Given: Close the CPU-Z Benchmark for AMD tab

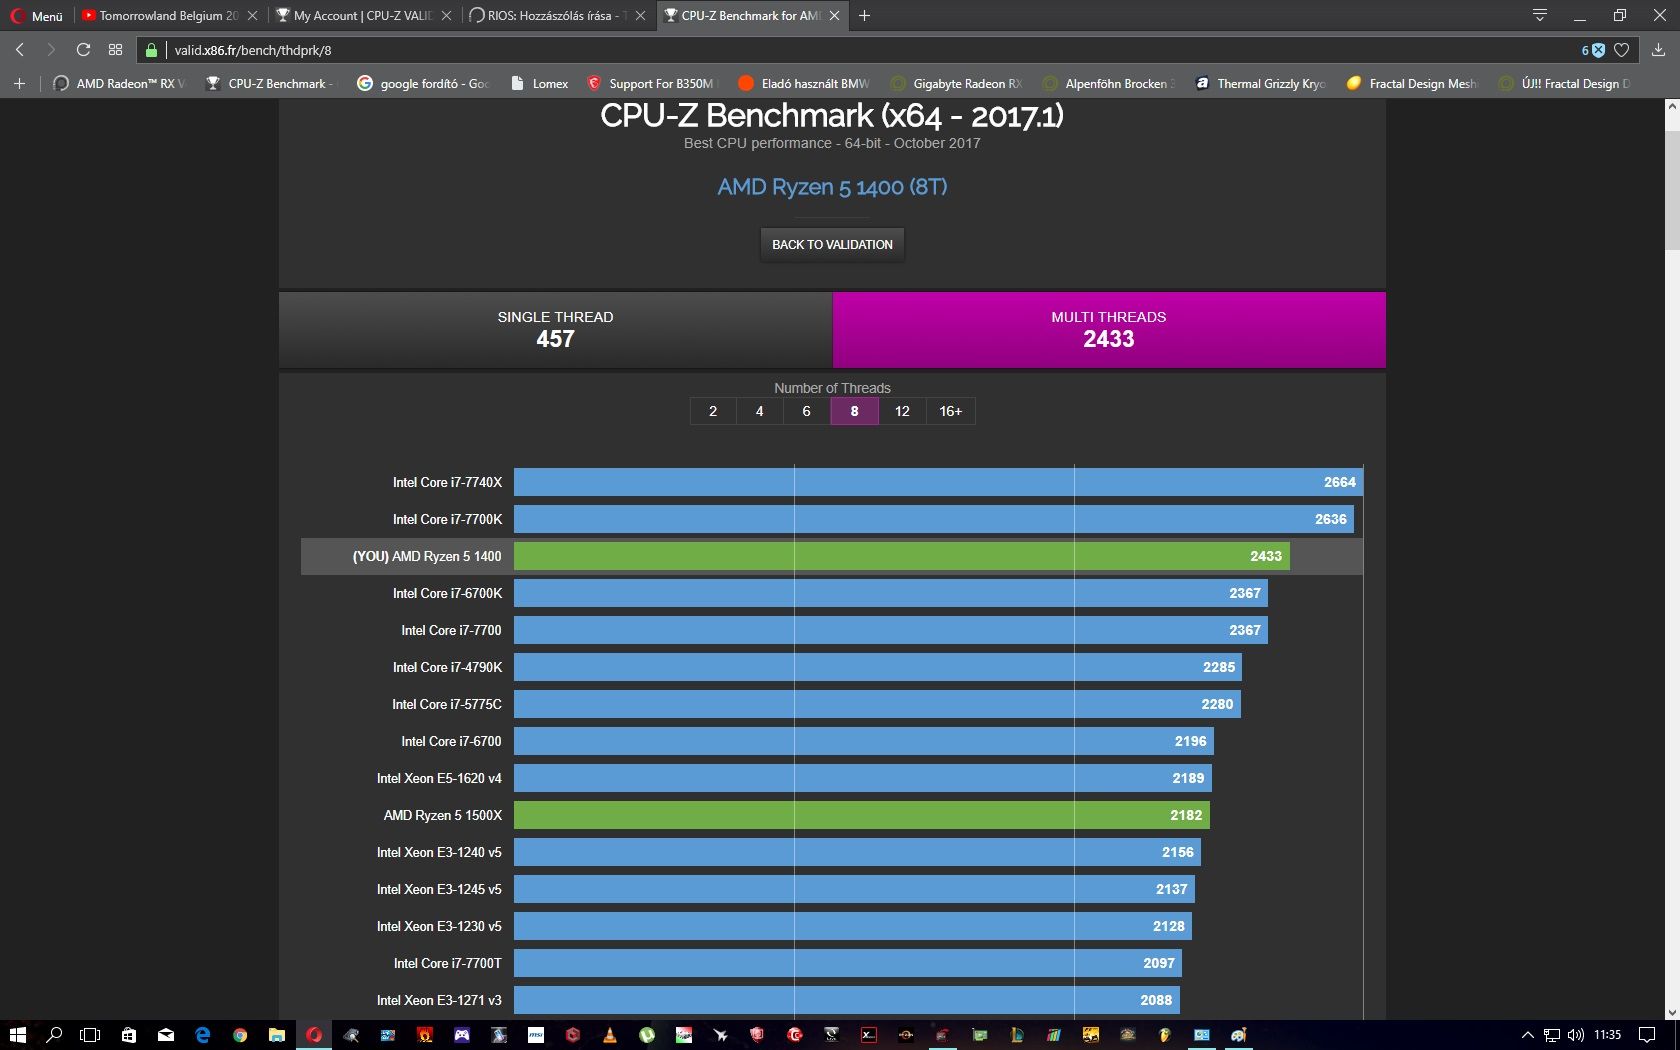Looking at the screenshot, I should point(835,16).
